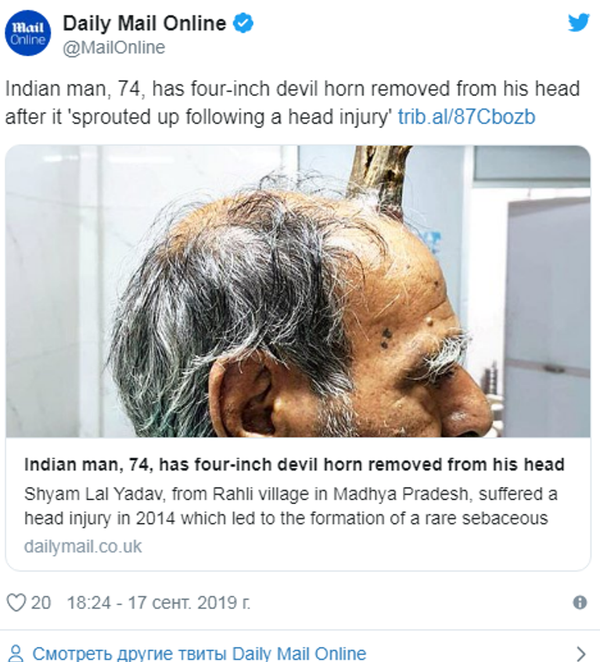
Task: Visit the @MailOnline handle link
Action: tap(114, 47)
